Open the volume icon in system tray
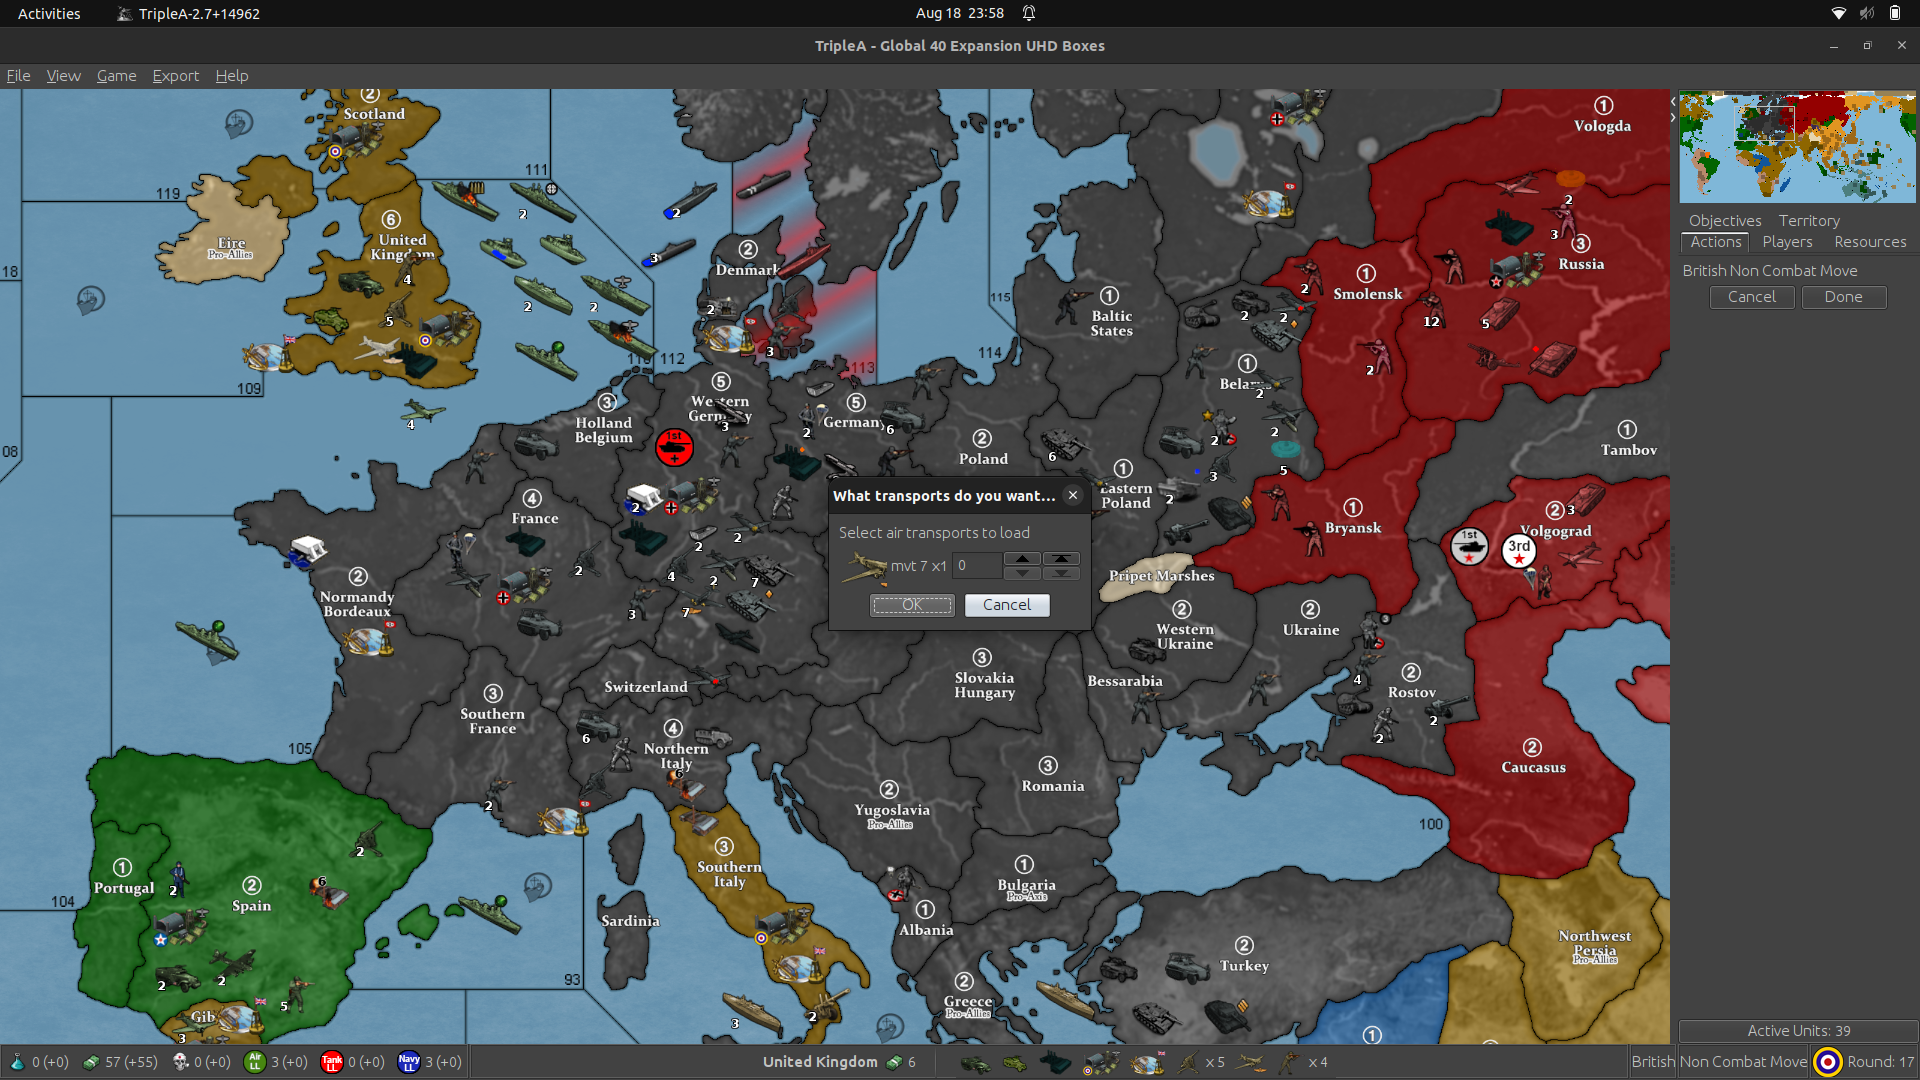 coord(1866,13)
